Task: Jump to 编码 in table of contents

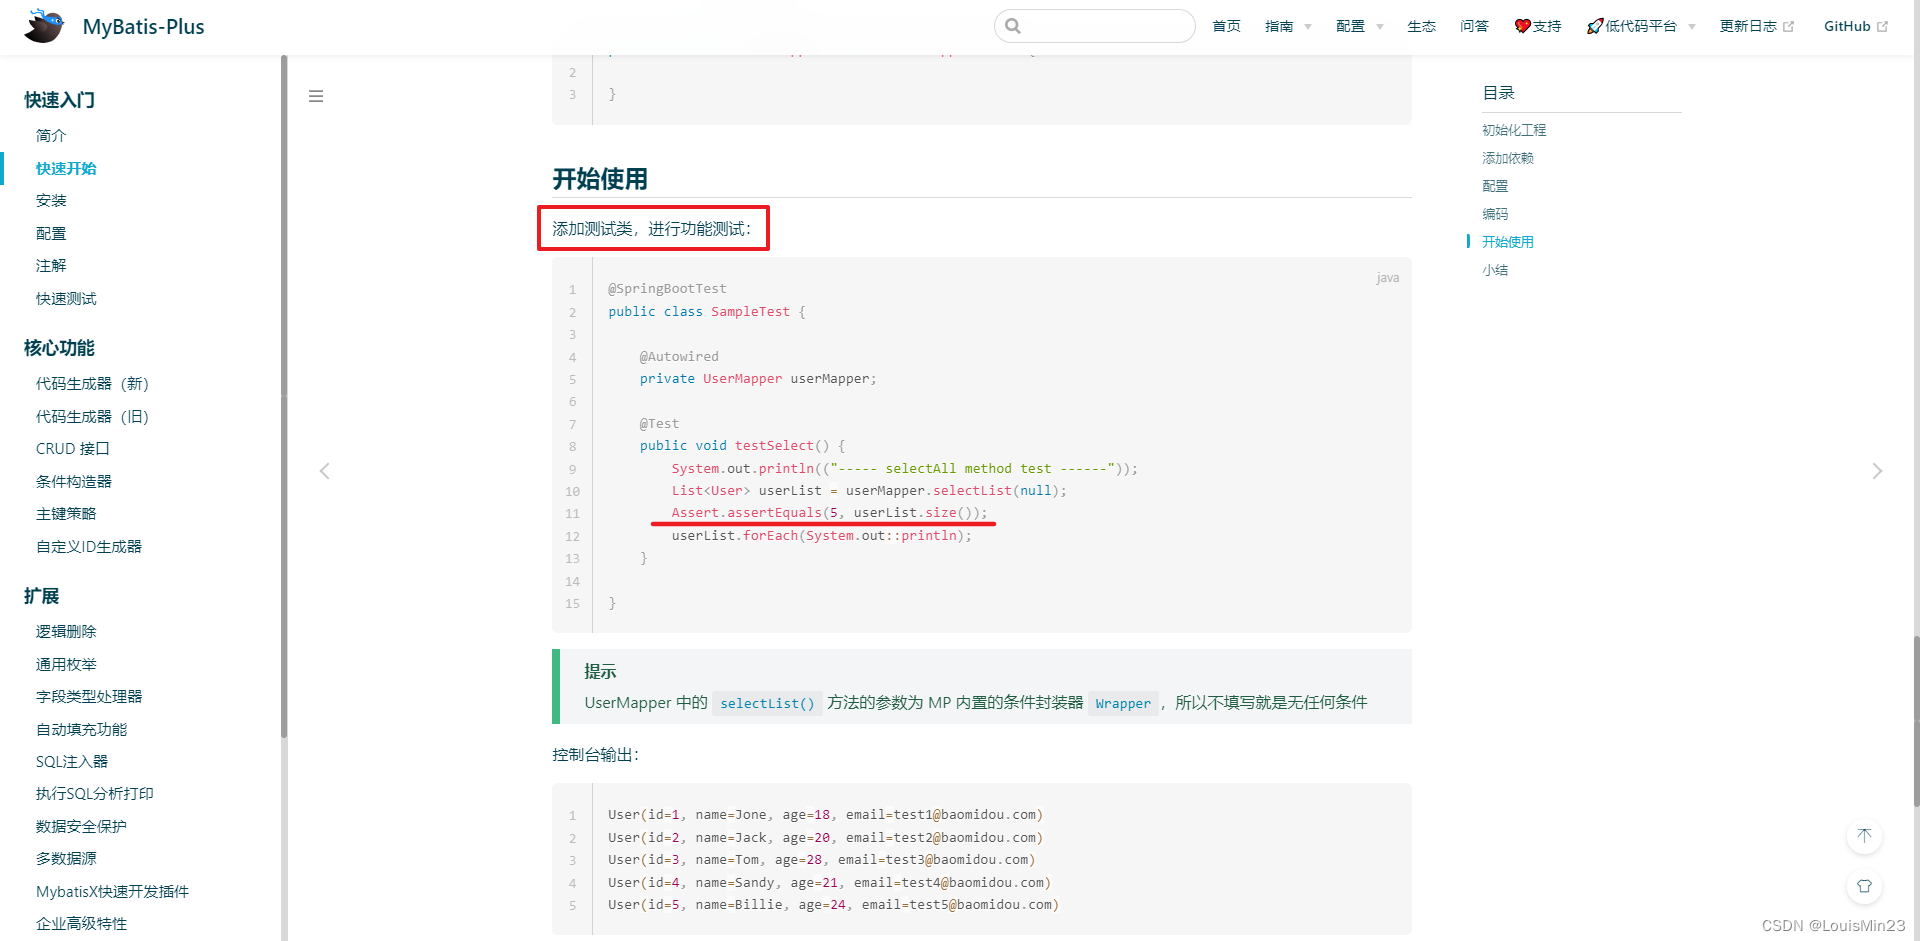Action: [x=1495, y=214]
